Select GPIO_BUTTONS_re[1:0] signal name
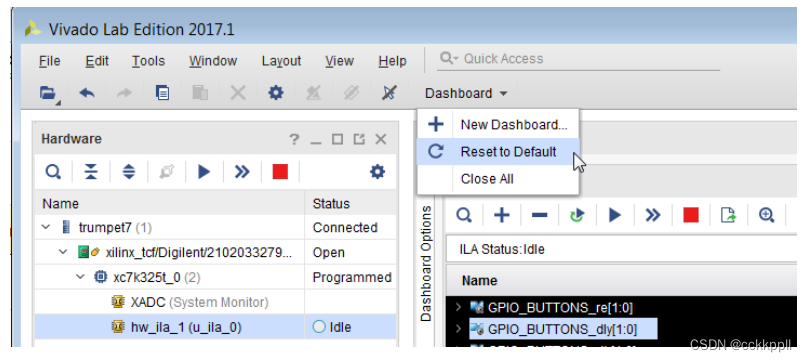This screenshot has width=807, height=362. (560, 308)
